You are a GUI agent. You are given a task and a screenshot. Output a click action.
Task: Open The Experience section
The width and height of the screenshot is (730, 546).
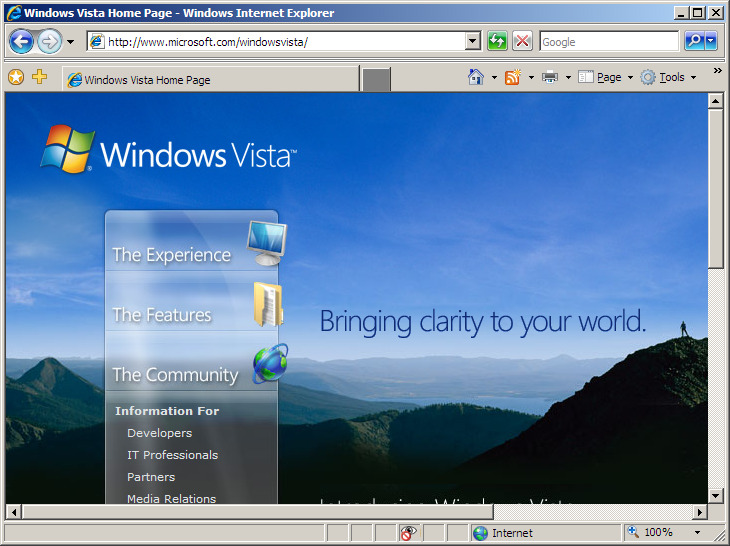(172, 255)
